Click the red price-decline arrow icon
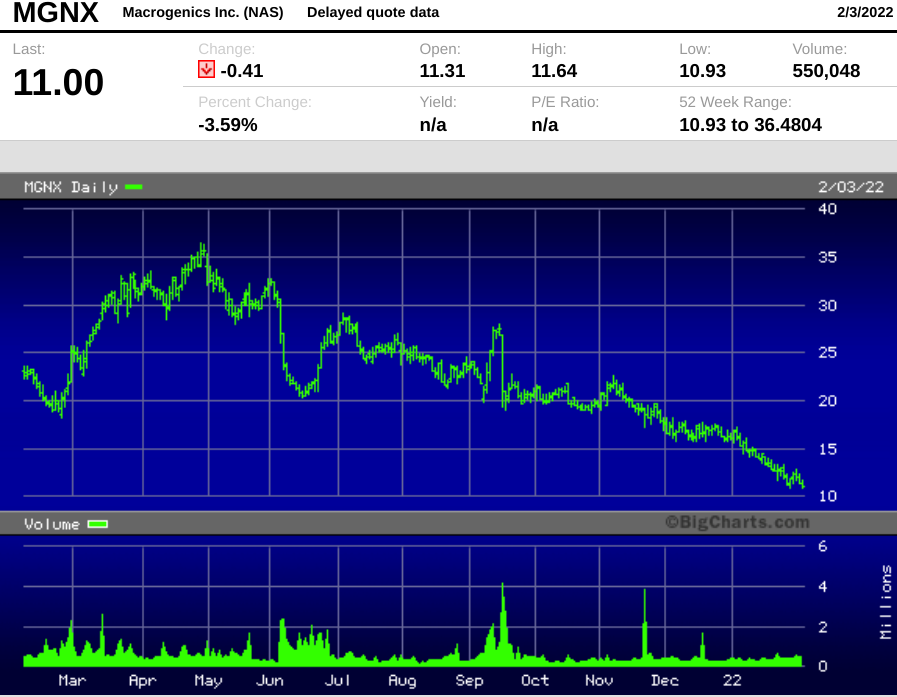This screenshot has width=897, height=697. [x=205, y=70]
